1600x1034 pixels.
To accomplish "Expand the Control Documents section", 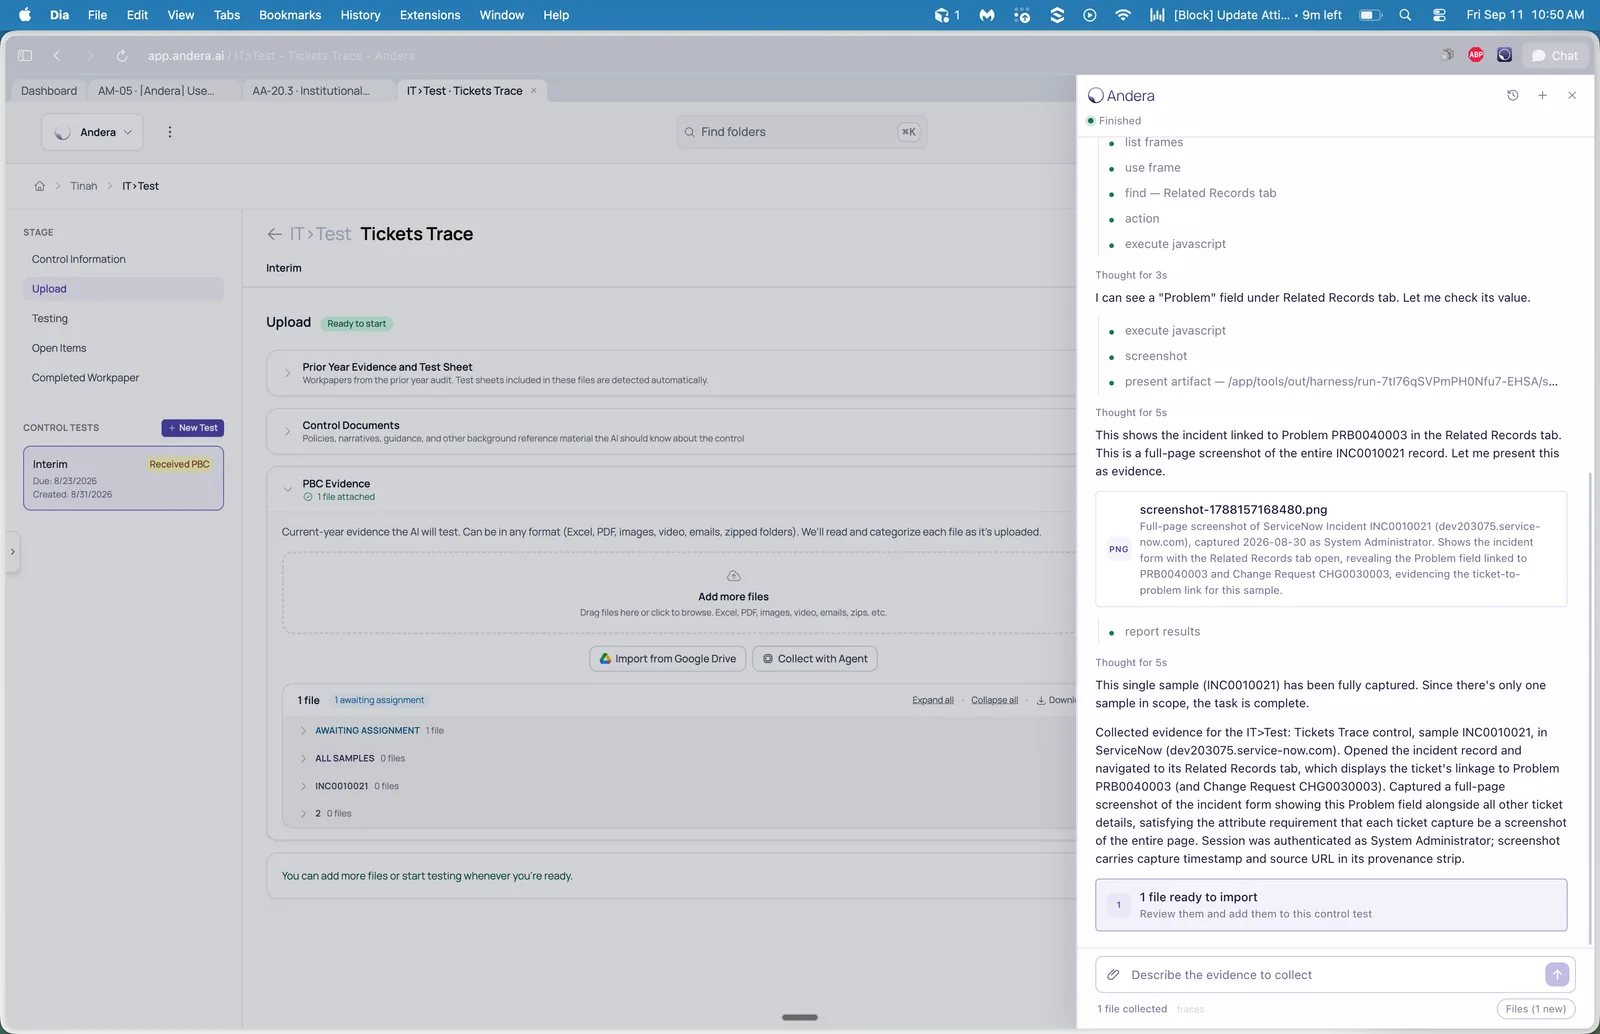I will [x=288, y=431].
